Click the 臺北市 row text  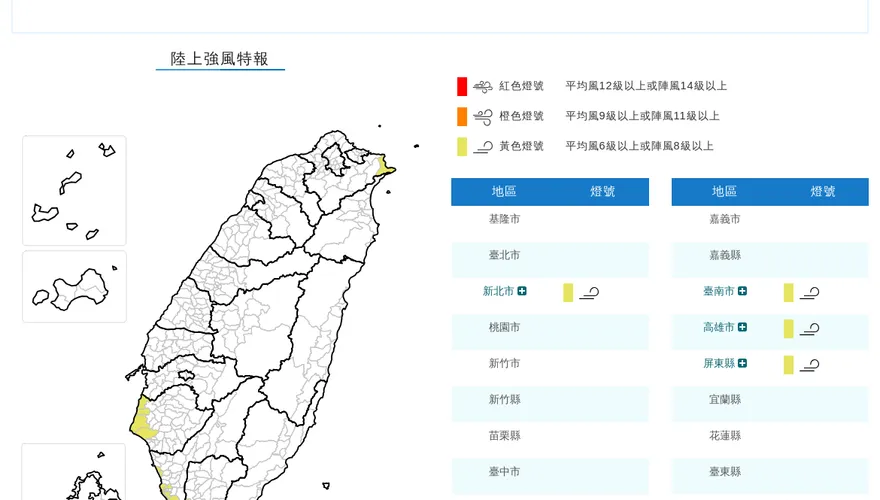[x=505, y=255]
